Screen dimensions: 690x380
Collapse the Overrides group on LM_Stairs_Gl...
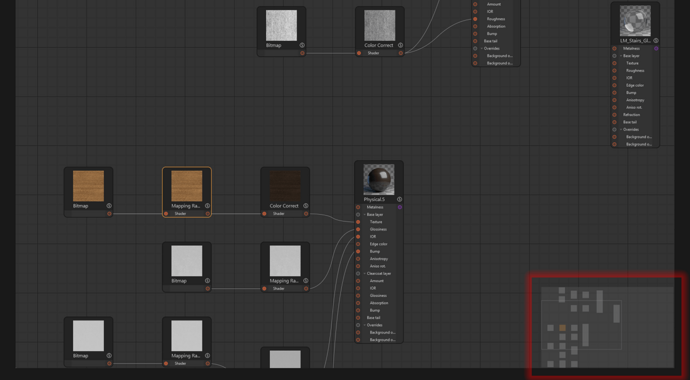(621, 130)
